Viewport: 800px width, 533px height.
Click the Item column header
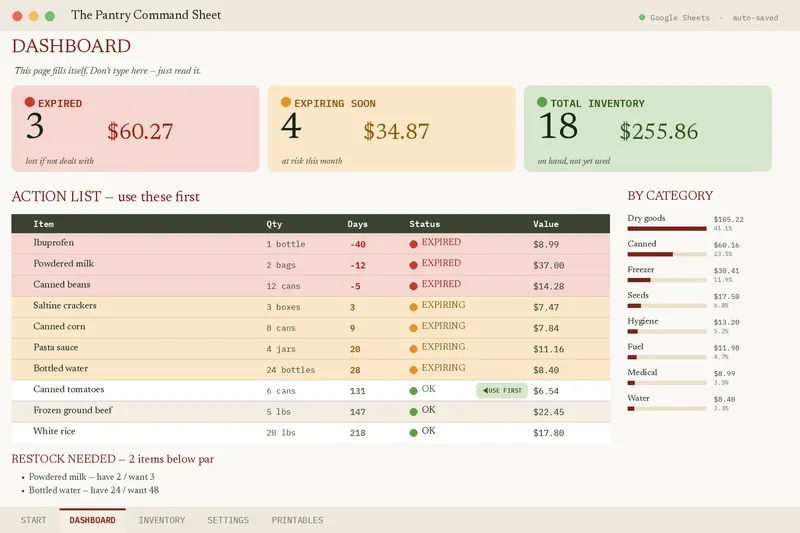tap(43, 224)
